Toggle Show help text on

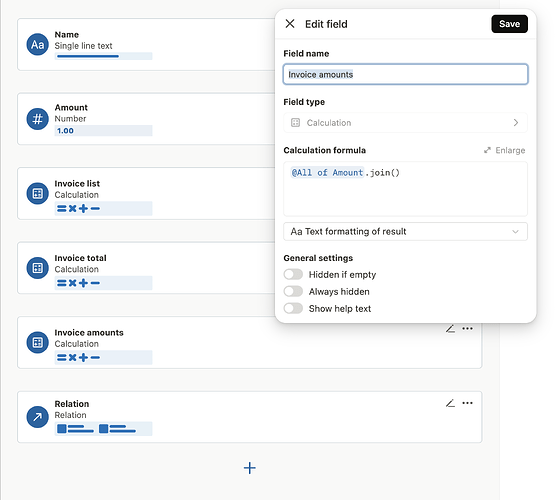click(x=293, y=308)
